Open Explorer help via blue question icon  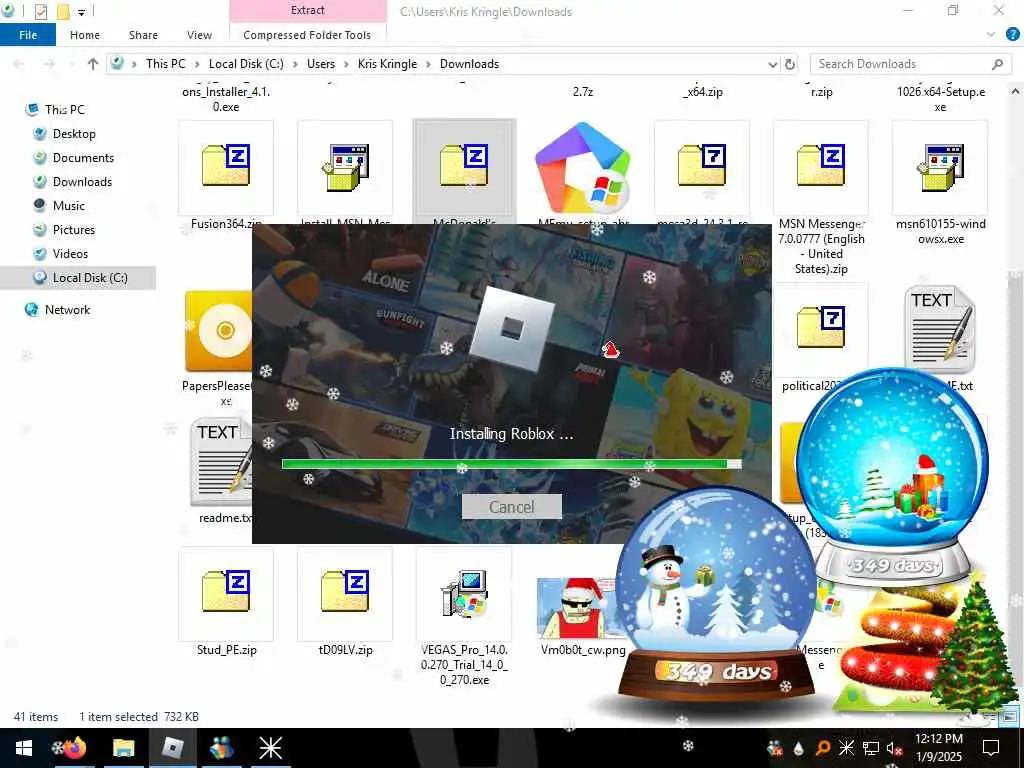(x=1013, y=35)
